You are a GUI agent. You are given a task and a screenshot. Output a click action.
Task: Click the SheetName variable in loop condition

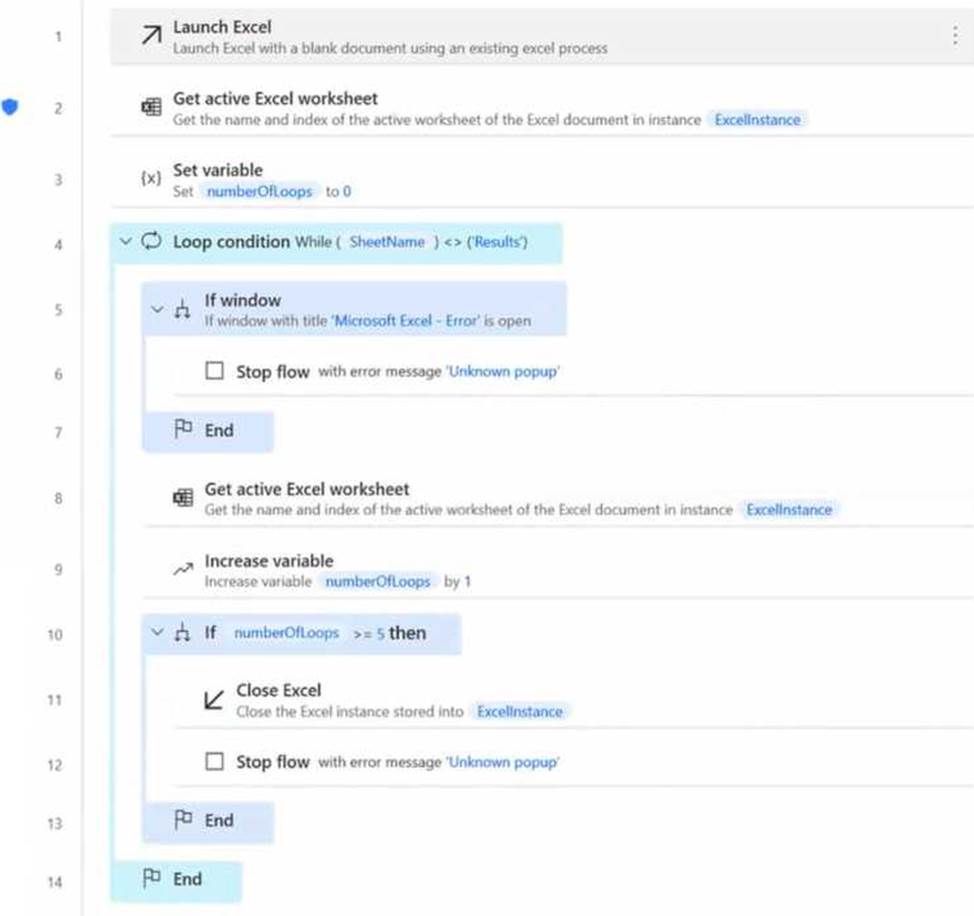click(387, 242)
